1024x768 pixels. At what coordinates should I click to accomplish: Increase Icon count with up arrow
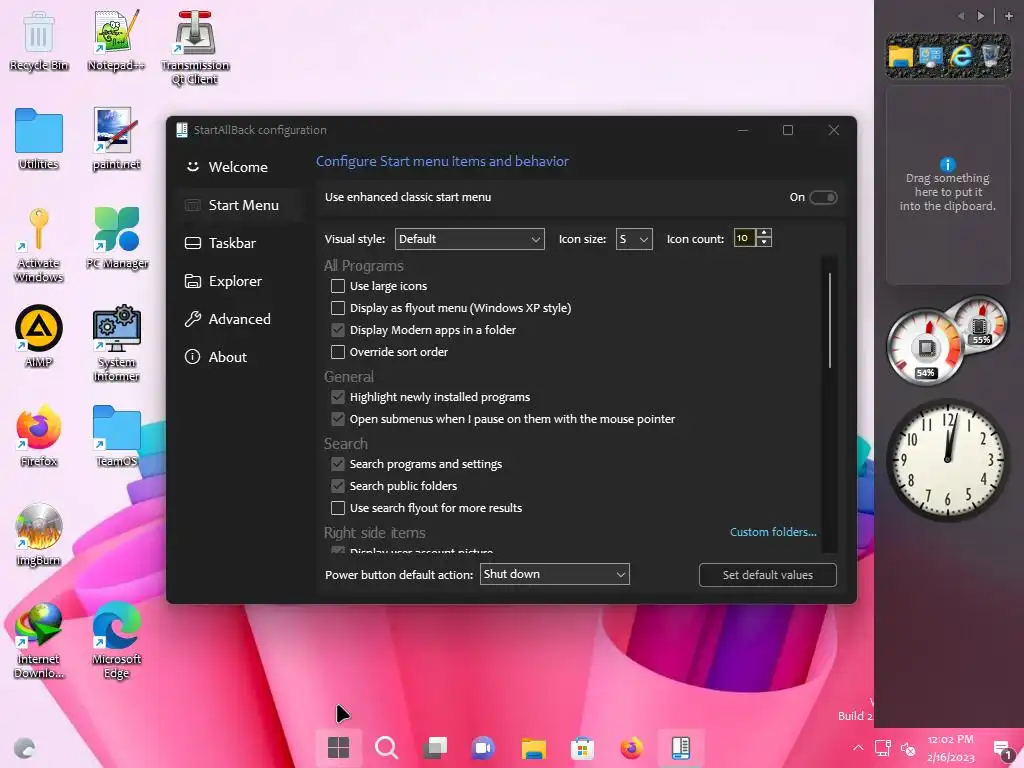764,234
